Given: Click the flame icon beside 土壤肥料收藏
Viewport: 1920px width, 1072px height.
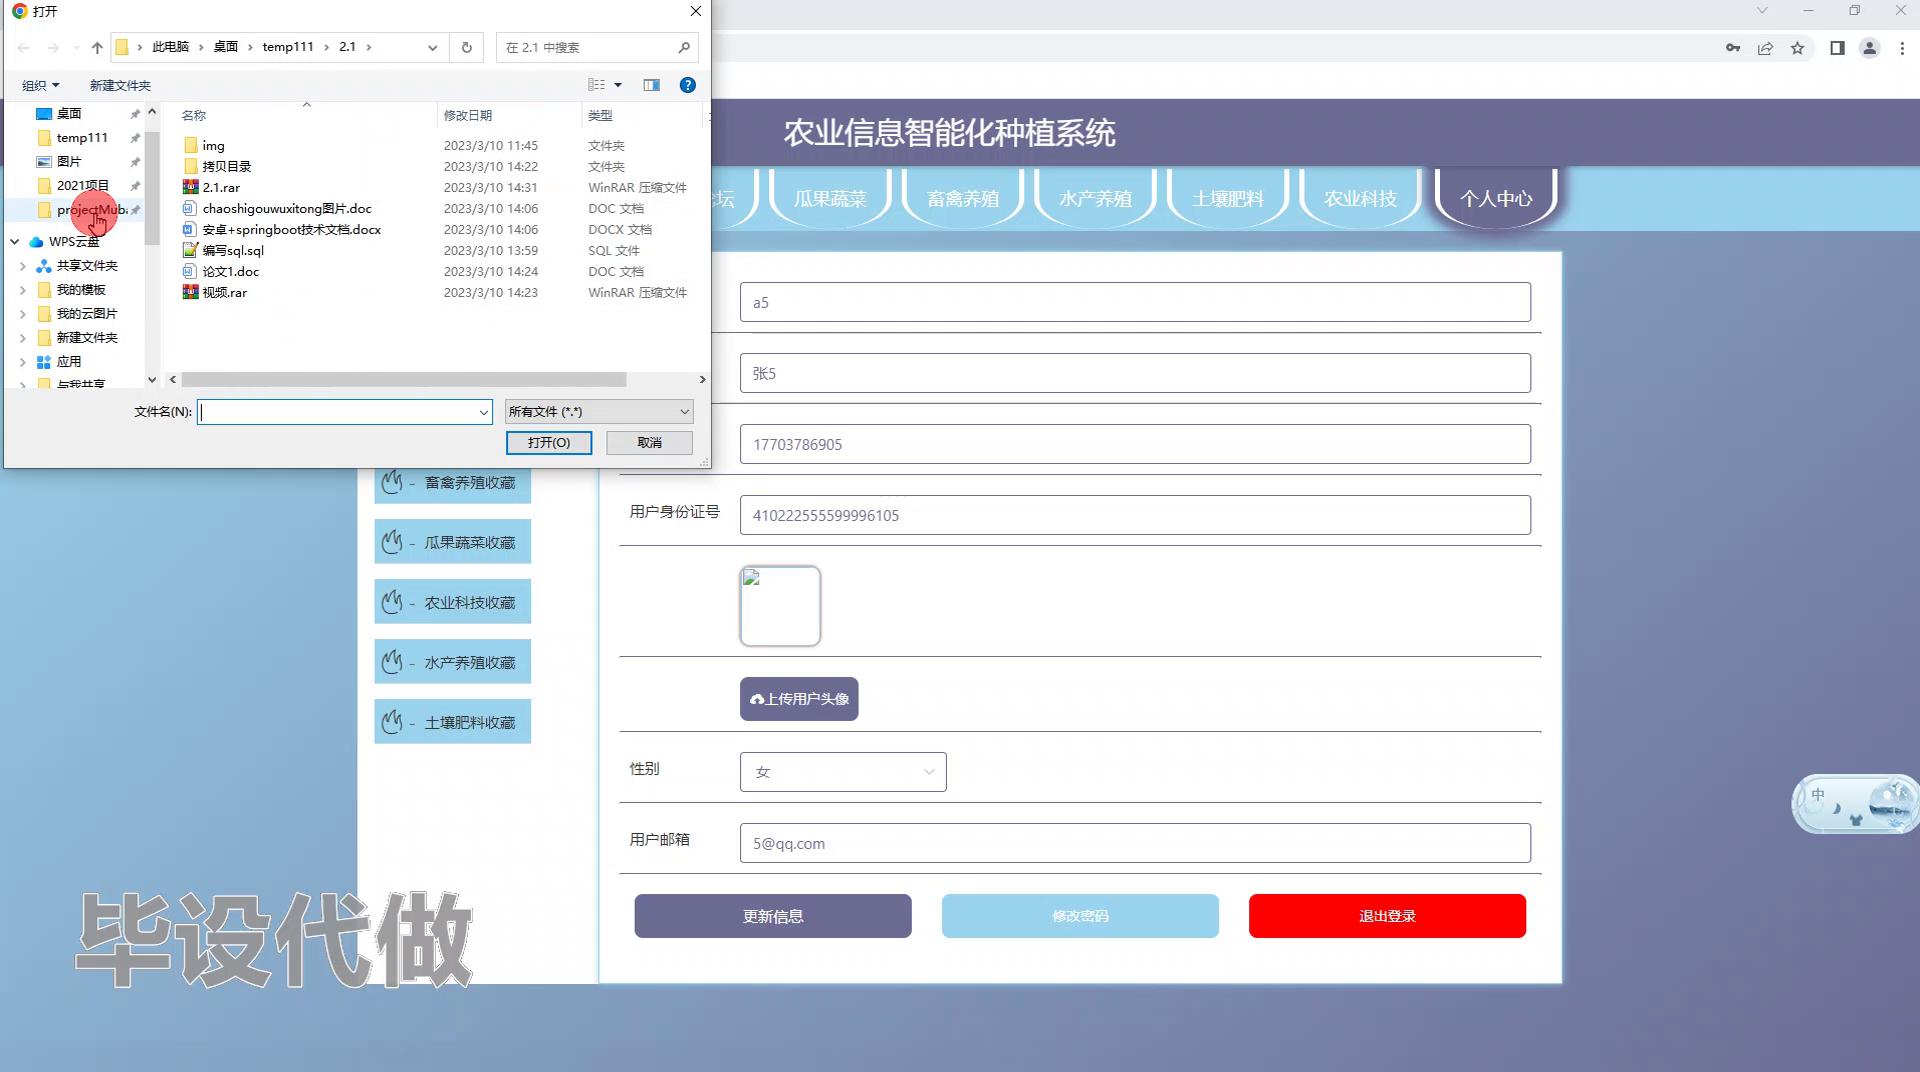Looking at the screenshot, I should pyautogui.click(x=392, y=722).
